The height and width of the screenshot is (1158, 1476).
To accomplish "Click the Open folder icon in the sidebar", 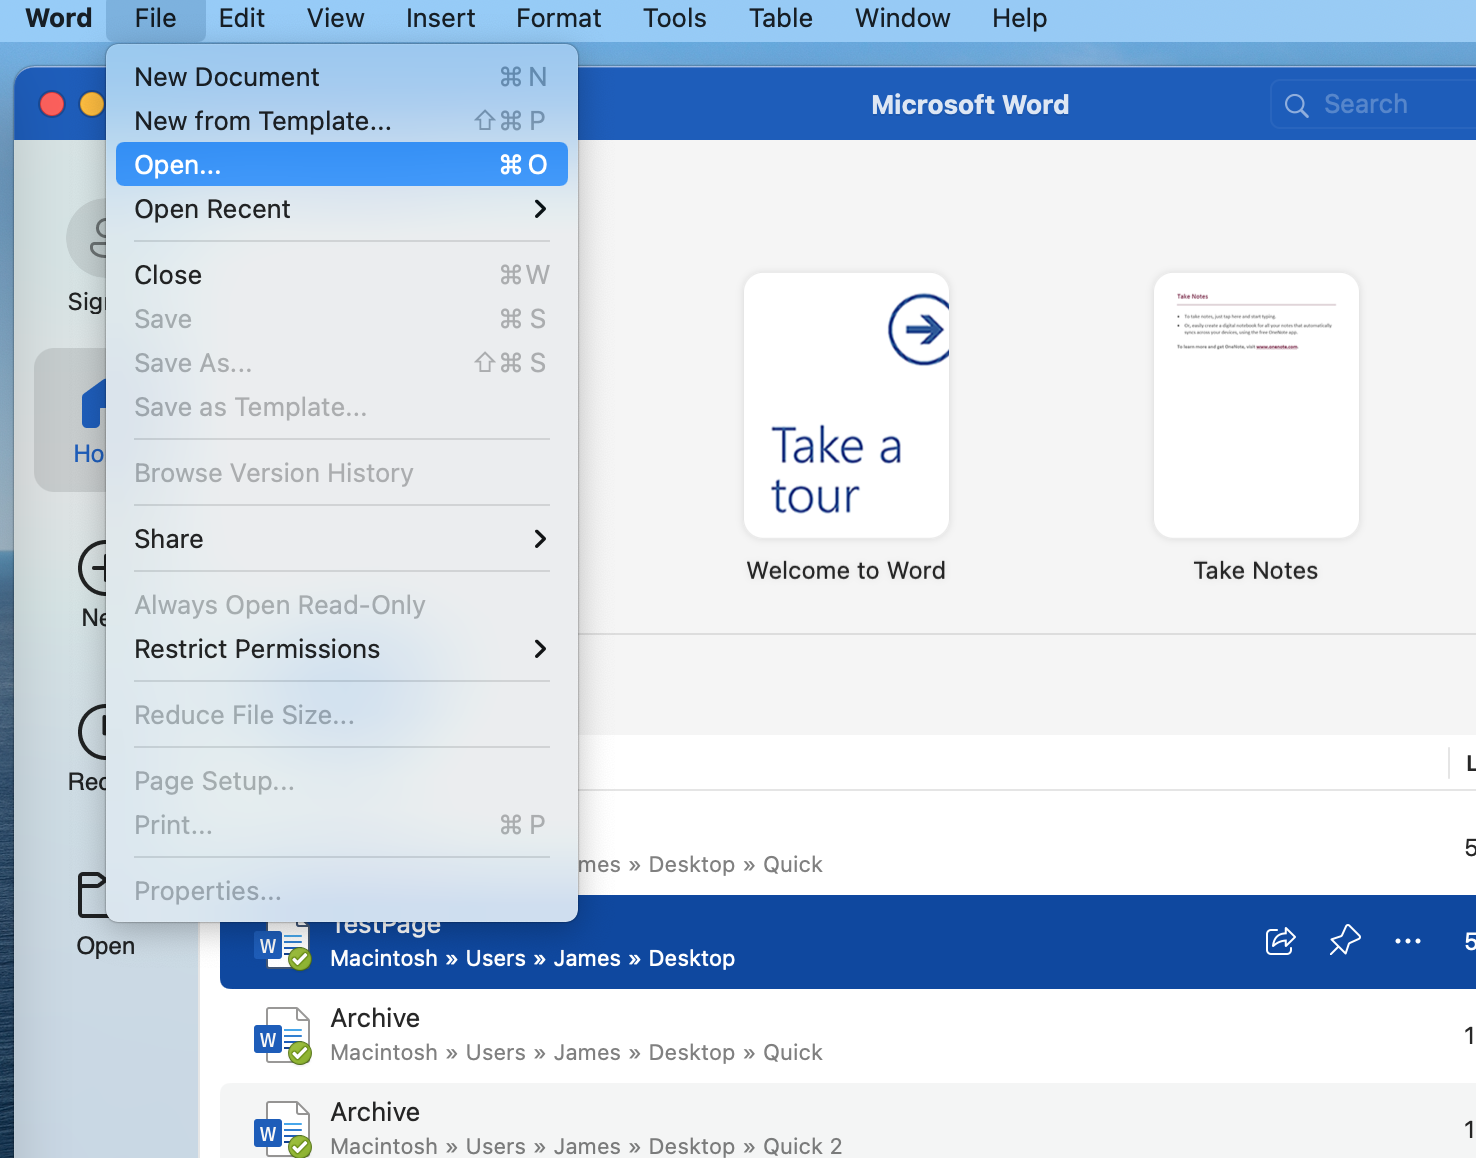I will [x=93, y=895].
